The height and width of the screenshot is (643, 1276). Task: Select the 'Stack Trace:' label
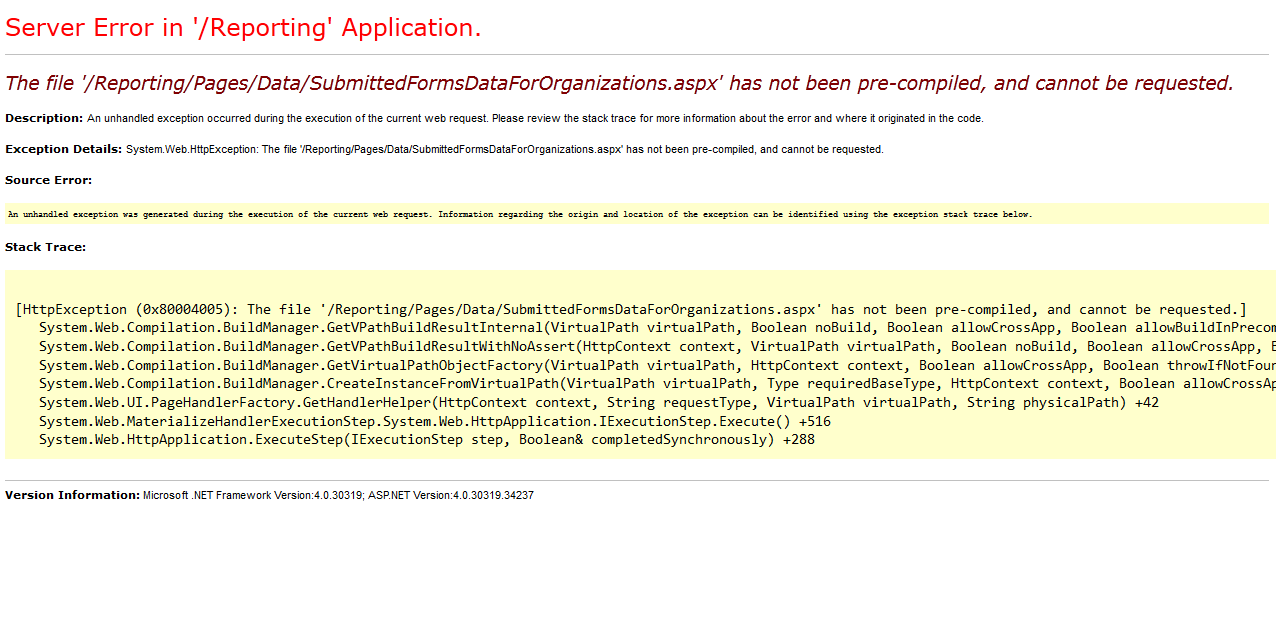pyautogui.click(x=45, y=247)
